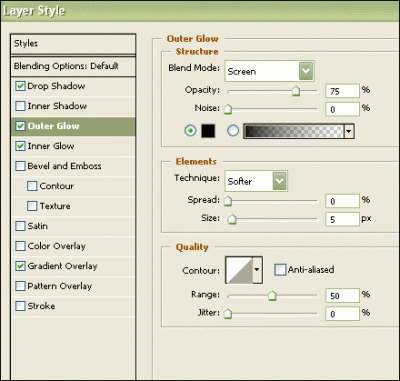Select the solid color glow radio button
The width and height of the screenshot is (400, 381).
pyautogui.click(x=190, y=131)
